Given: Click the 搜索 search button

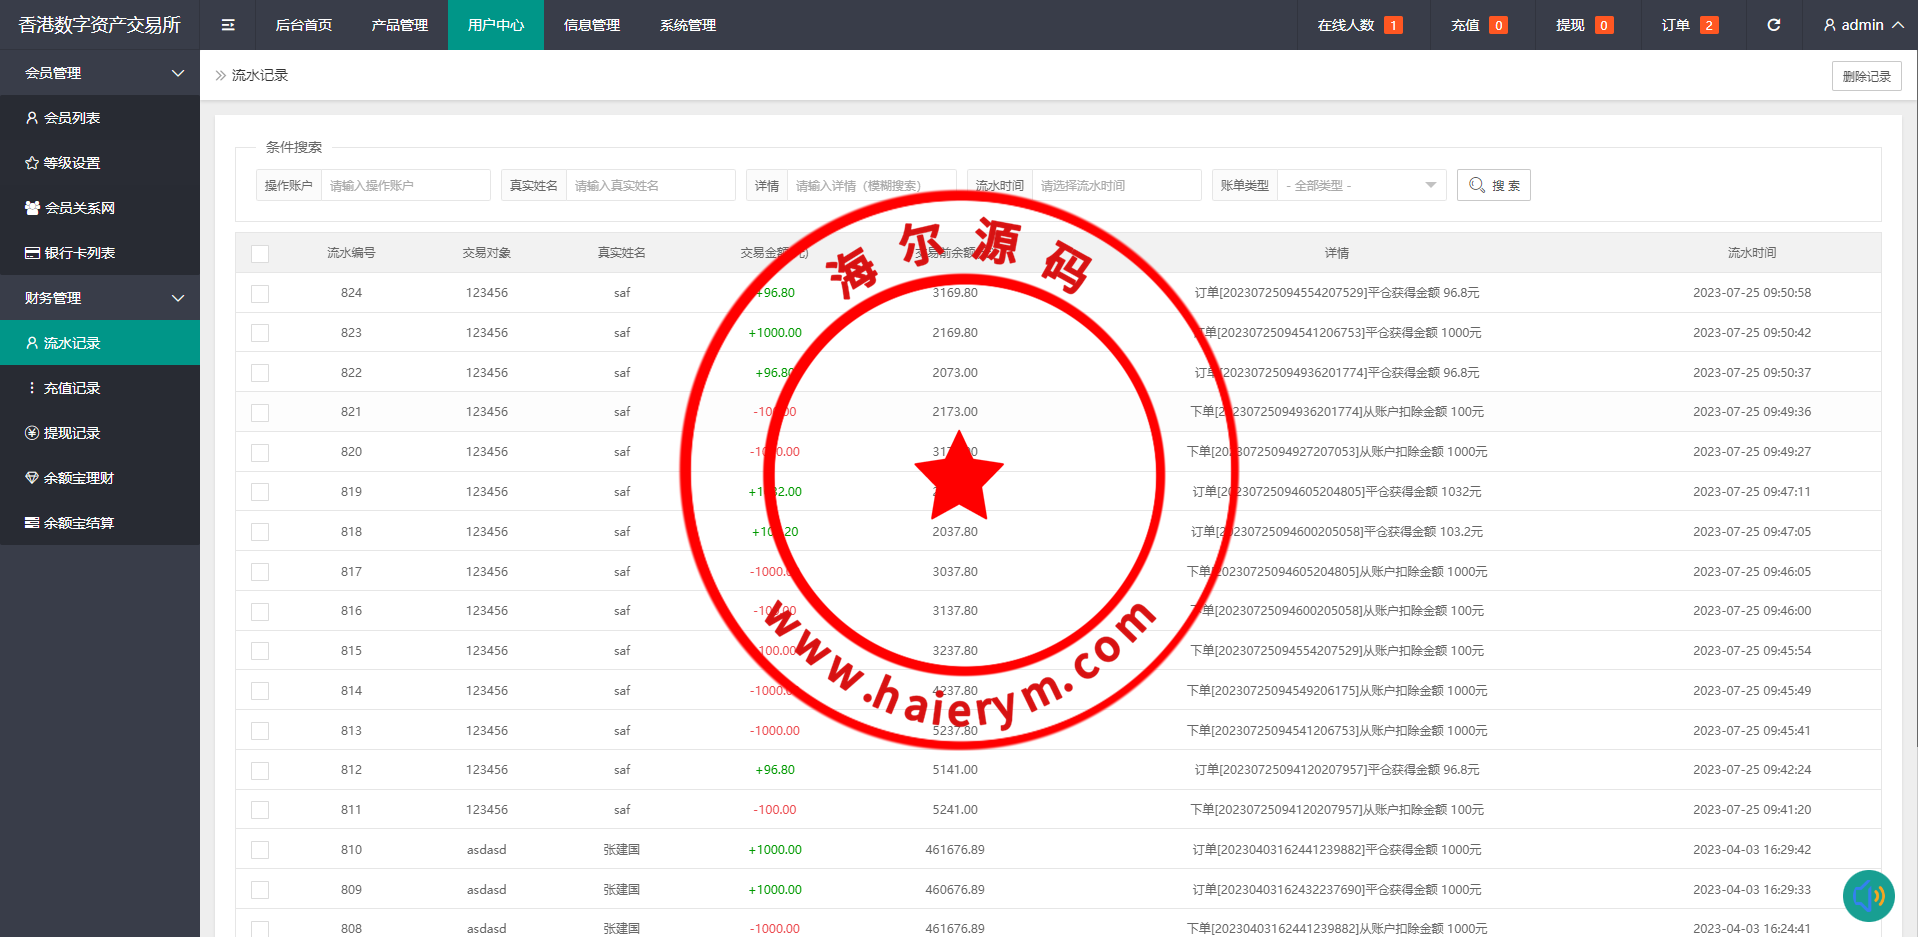Looking at the screenshot, I should pyautogui.click(x=1493, y=185).
